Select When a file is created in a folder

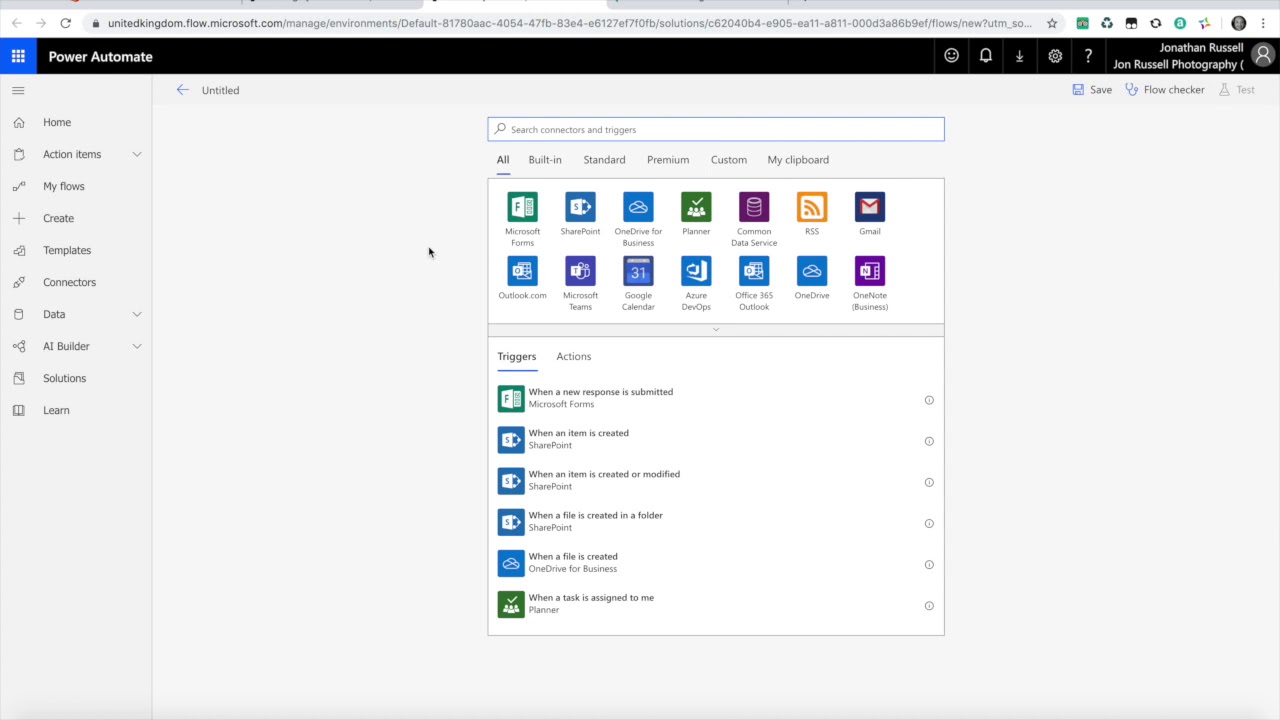716,521
